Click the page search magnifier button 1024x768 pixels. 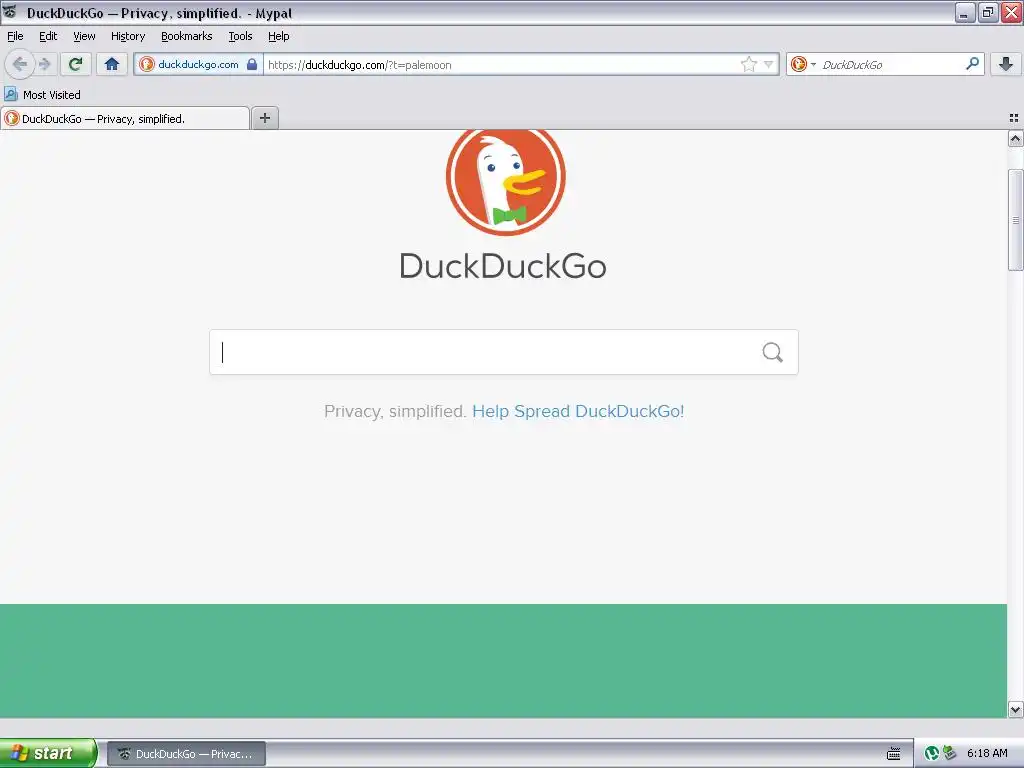pos(773,353)
